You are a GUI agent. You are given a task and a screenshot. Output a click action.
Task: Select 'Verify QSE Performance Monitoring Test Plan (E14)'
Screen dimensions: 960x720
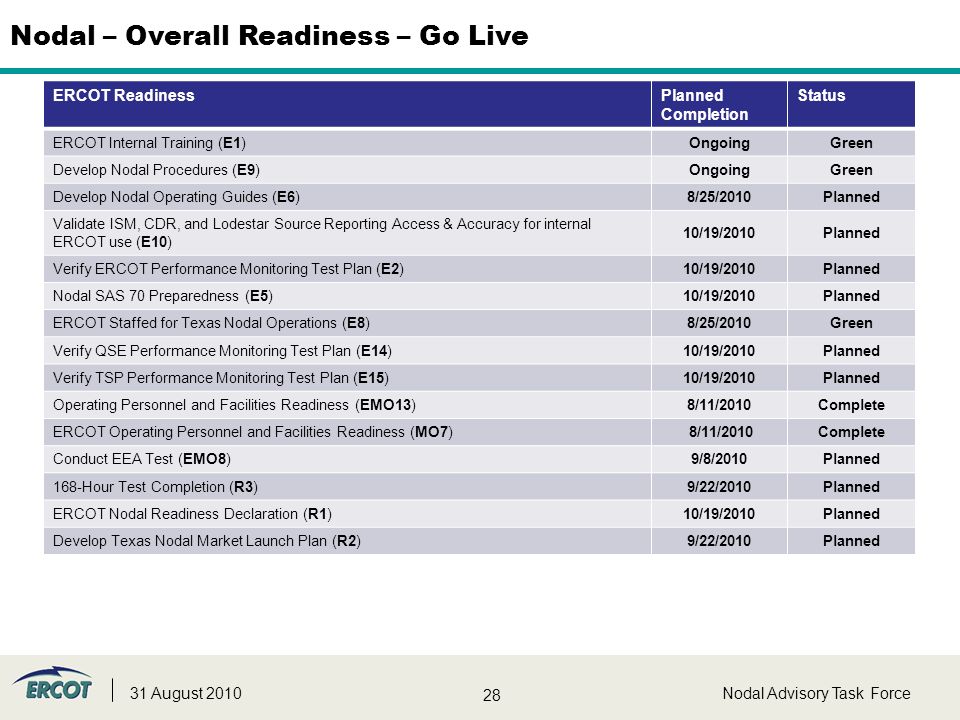(222, 351)
